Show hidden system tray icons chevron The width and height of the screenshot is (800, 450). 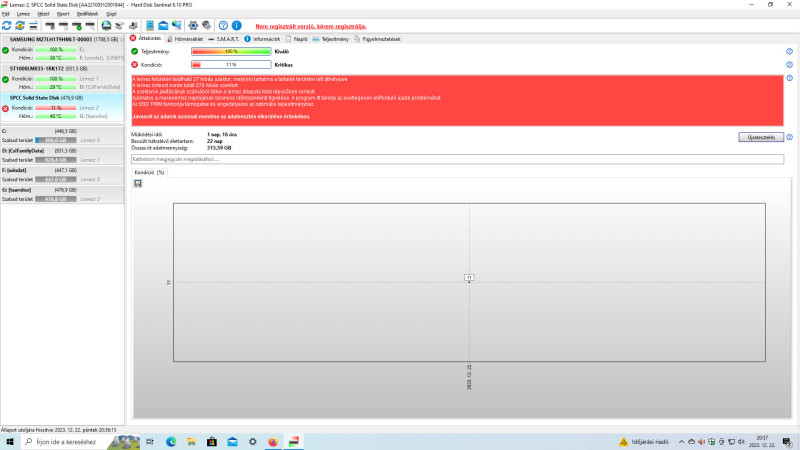click(x=681, y=442)
